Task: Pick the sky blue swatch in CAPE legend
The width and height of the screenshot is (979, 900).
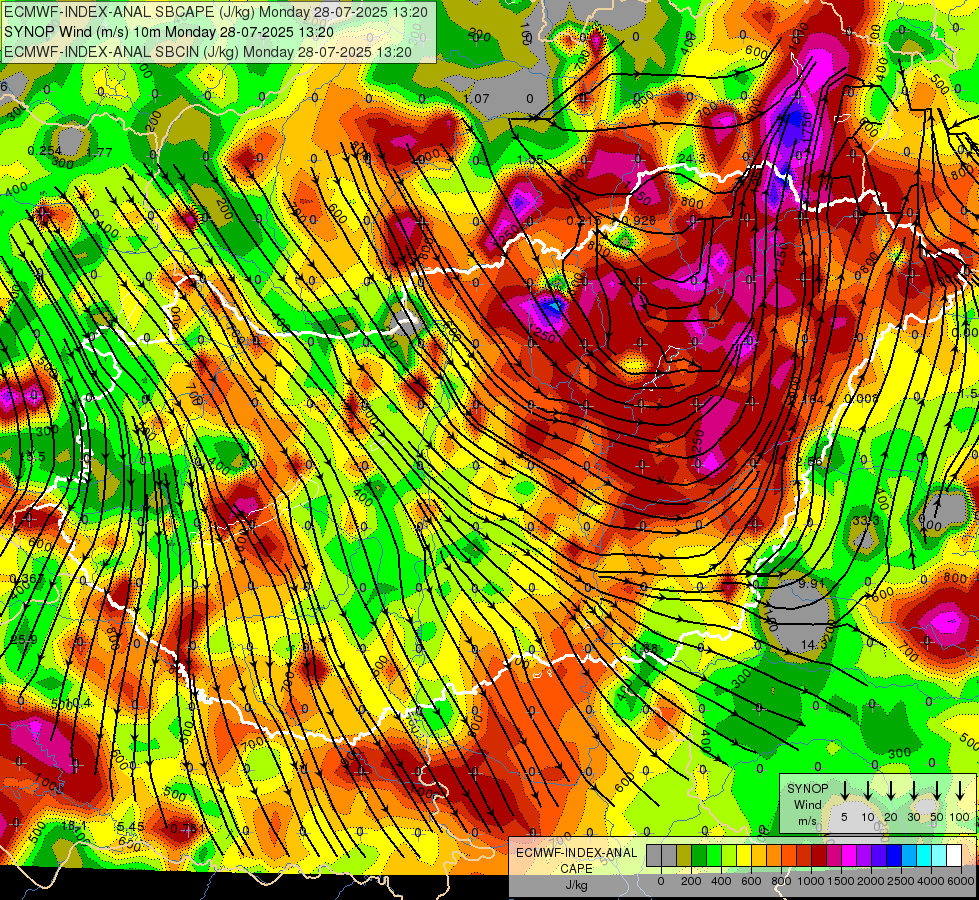Action: (910, 855)
